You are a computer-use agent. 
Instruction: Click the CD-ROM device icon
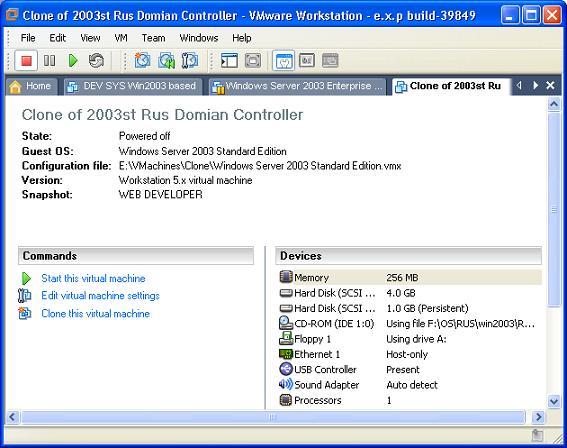(286, 323)
